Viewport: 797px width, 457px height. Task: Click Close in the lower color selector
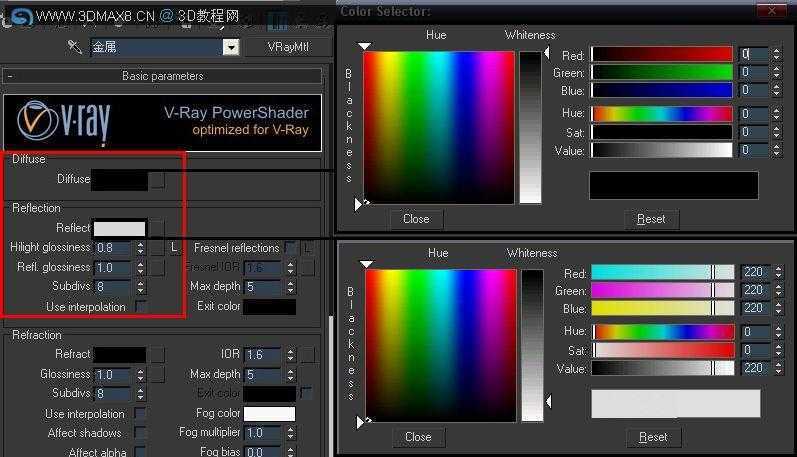pyautogui.click(x=418, y=437)
